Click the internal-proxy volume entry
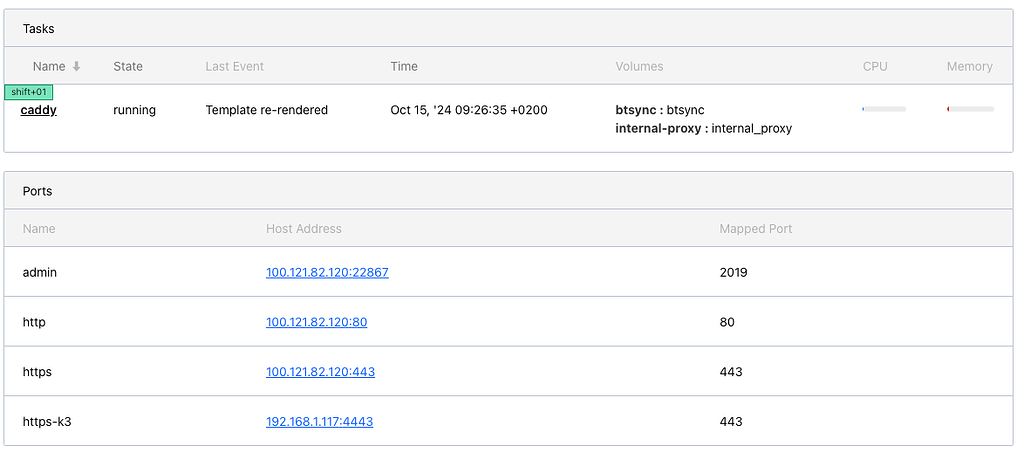This screenshot has height=453, width=1024. coord(703,128)
